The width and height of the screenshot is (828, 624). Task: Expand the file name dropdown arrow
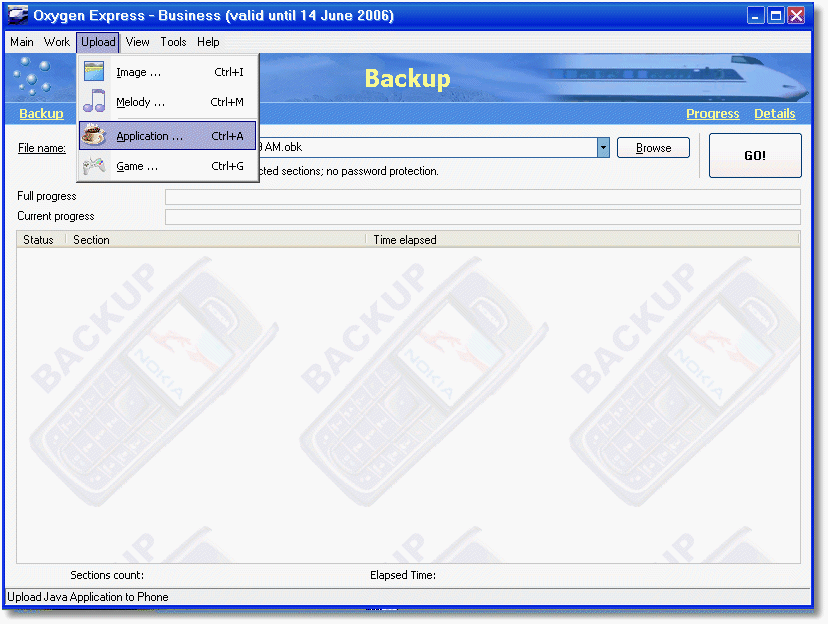(603, 148)
